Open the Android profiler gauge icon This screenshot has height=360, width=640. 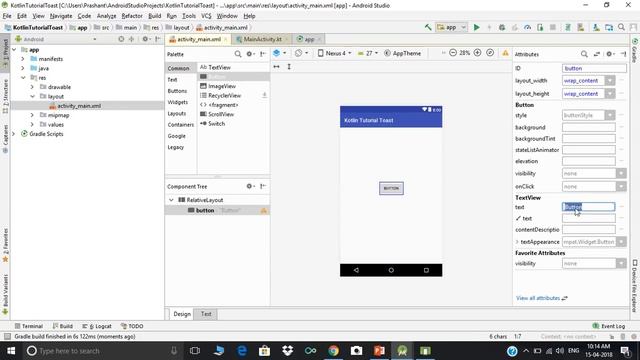527,27
